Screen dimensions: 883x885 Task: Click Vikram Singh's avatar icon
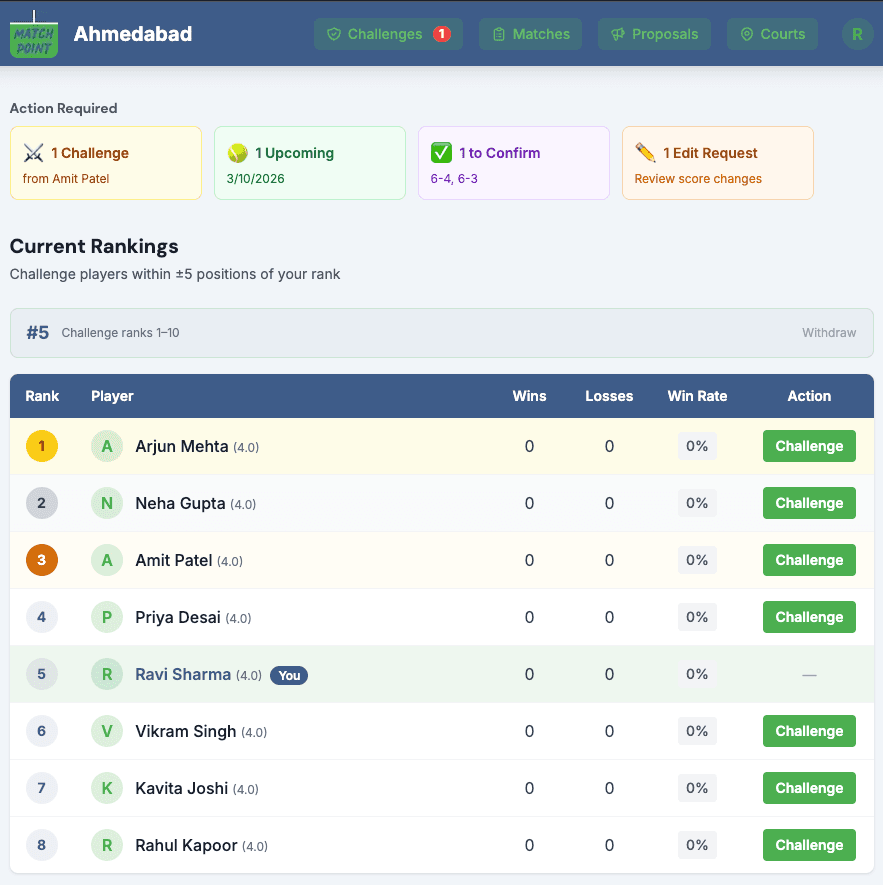pyautogui.click(x=107, y=731)
